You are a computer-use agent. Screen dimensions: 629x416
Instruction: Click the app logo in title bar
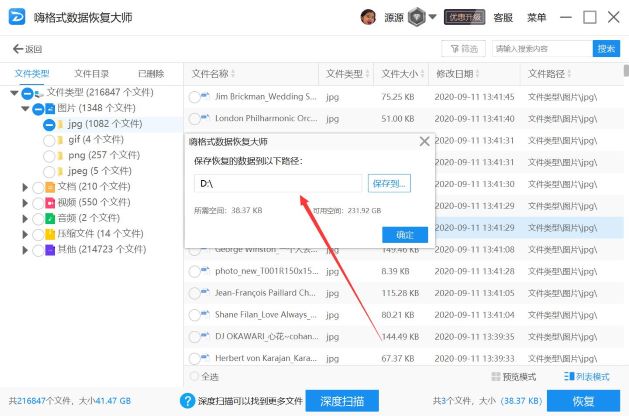17,17
